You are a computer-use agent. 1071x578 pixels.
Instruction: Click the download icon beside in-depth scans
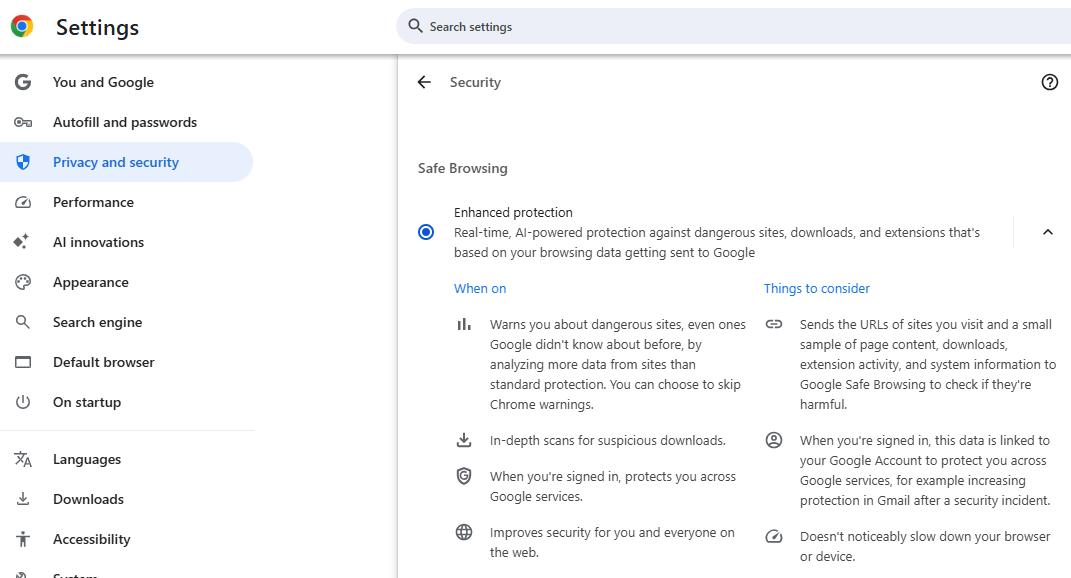point(464,440)
